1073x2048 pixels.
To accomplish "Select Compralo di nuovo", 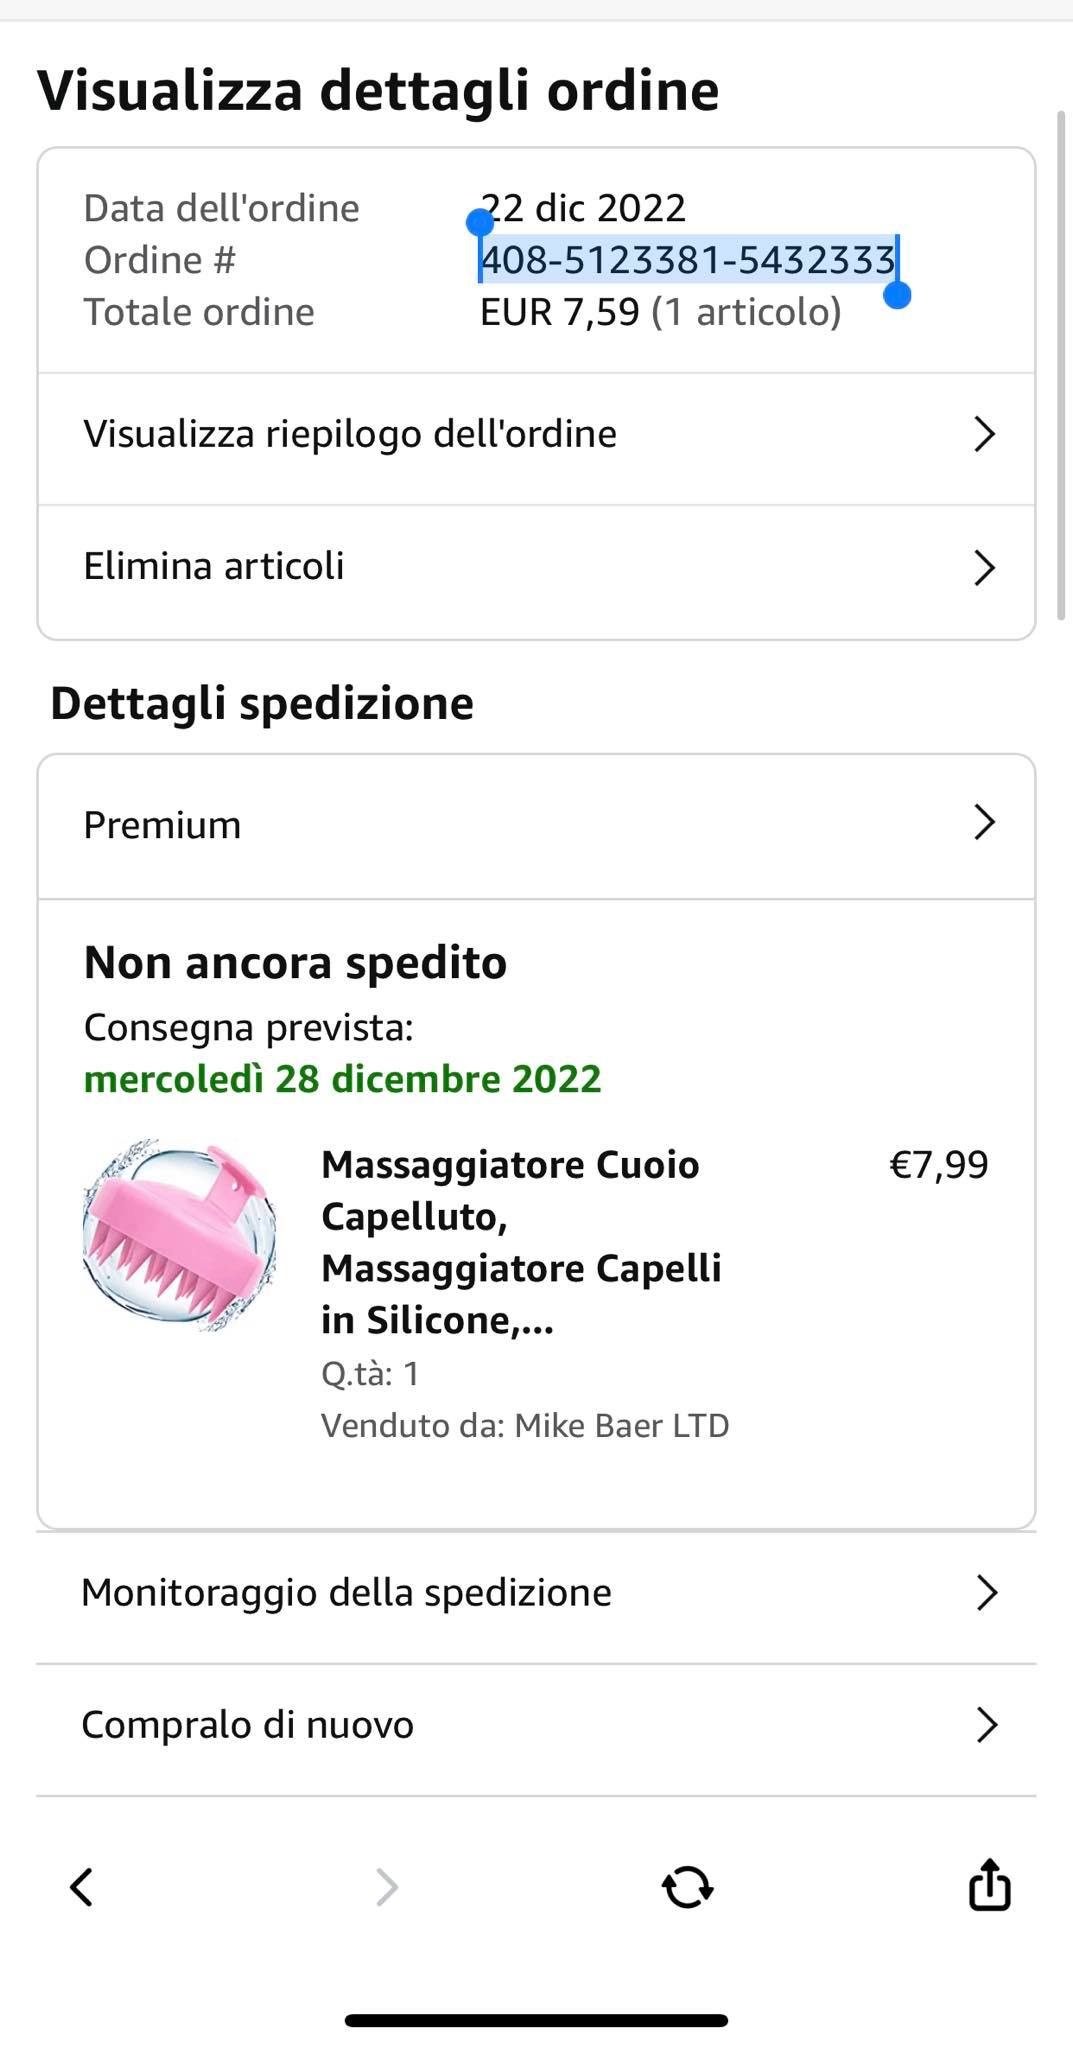I will pos(248,1725).
